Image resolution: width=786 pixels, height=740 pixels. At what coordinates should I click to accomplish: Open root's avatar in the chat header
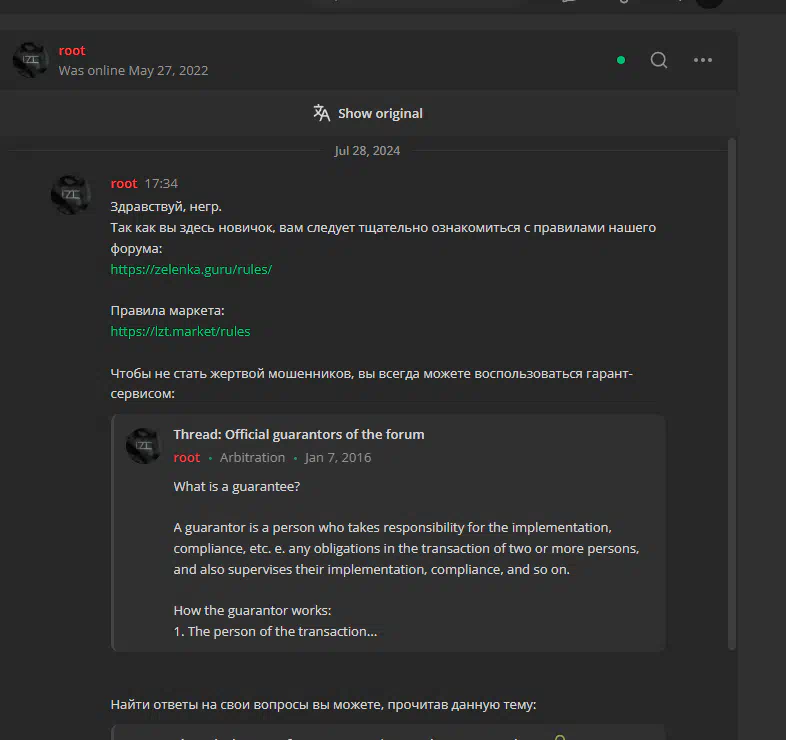[31, 60]
